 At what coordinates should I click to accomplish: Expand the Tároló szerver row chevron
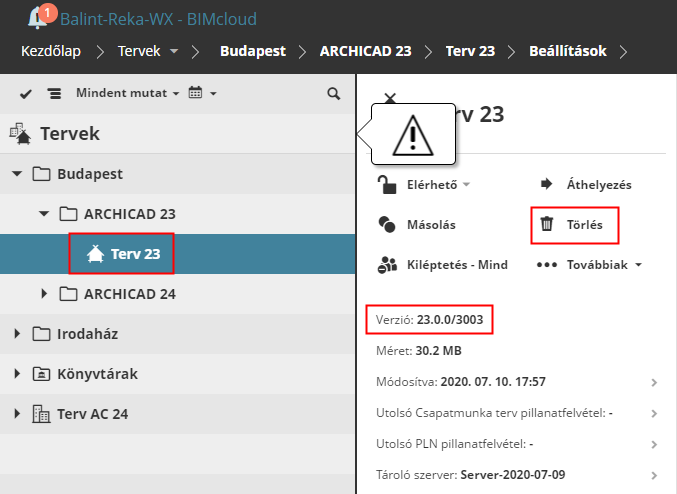tap(654, 476)
